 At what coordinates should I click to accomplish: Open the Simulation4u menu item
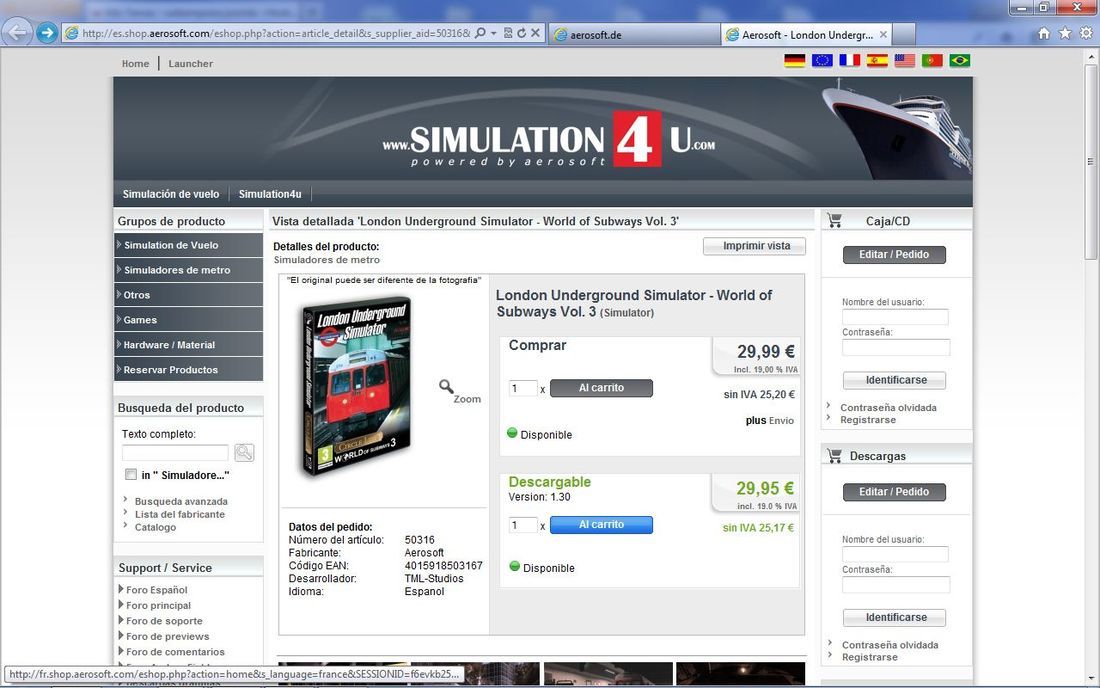[x=270, y=194]
